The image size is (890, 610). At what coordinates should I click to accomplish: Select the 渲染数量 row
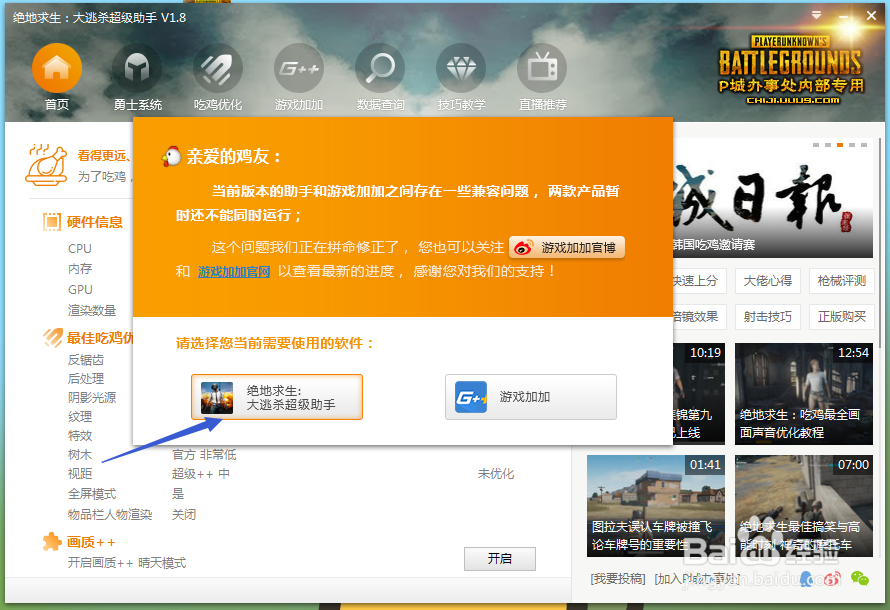point(92,310)
